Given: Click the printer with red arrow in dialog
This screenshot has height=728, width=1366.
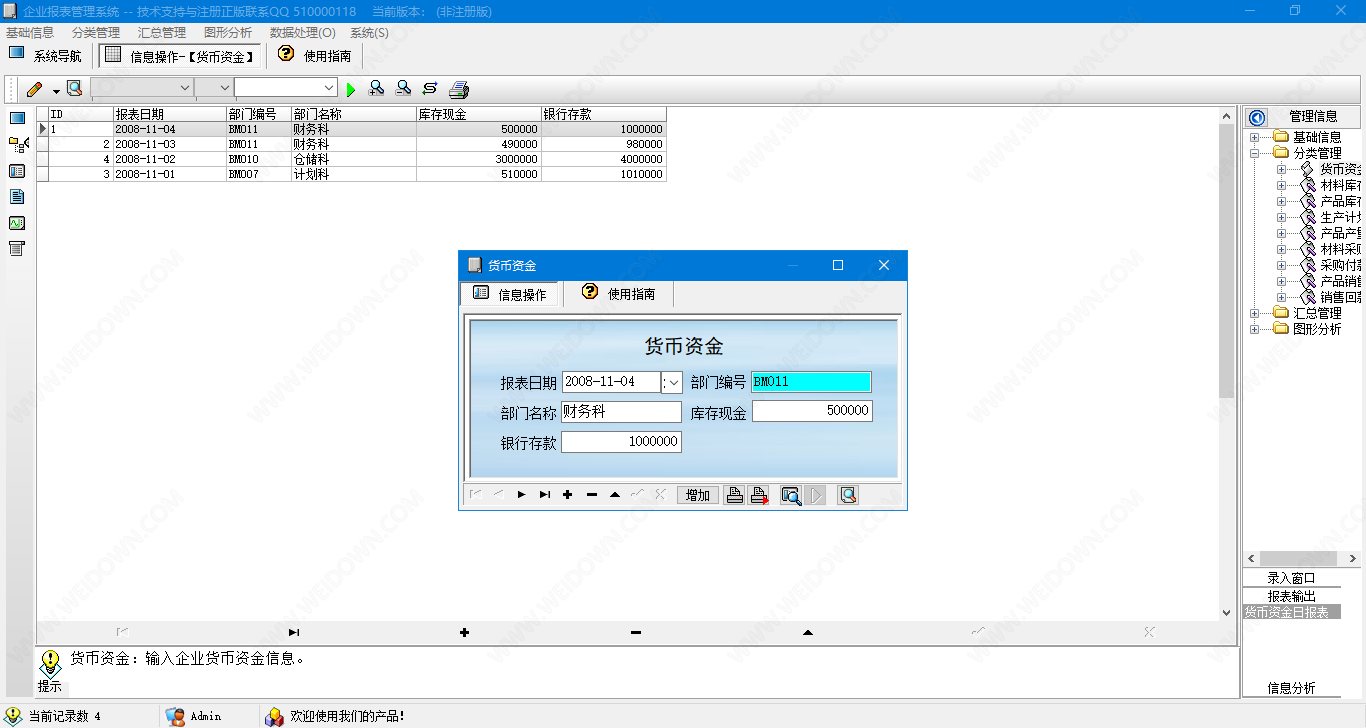Looking at the screenshot, I should coord(759,495).
